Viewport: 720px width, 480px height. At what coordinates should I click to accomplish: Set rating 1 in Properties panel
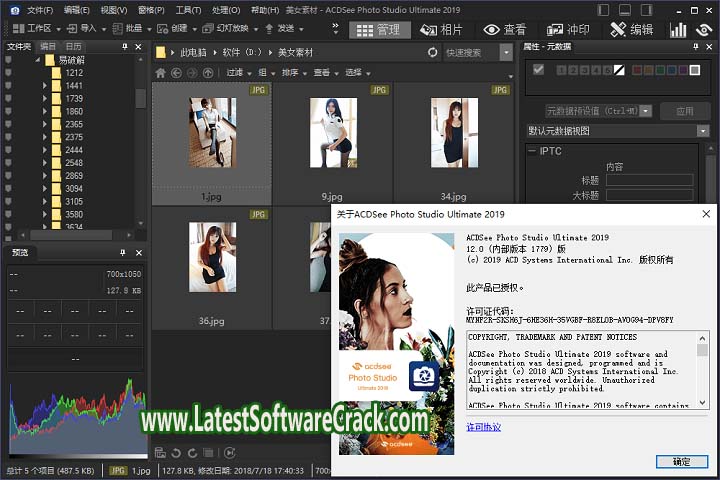(561, 70)
